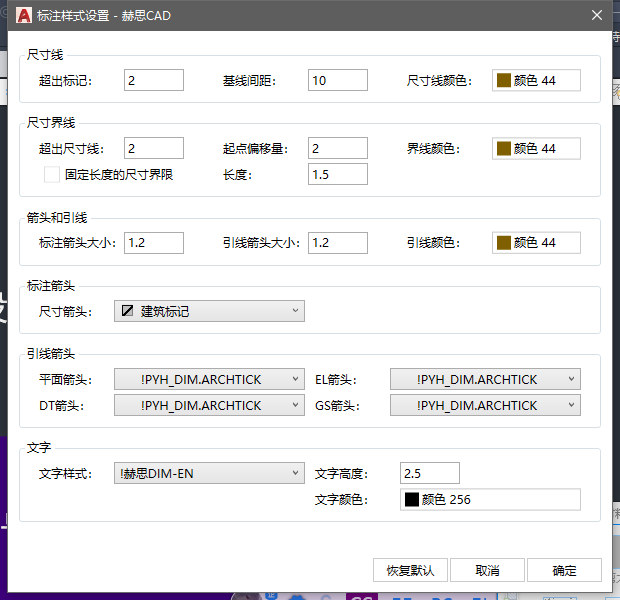The image size is (620, 600).
Task: Click the 超出标记 input field
Action: 154,80
